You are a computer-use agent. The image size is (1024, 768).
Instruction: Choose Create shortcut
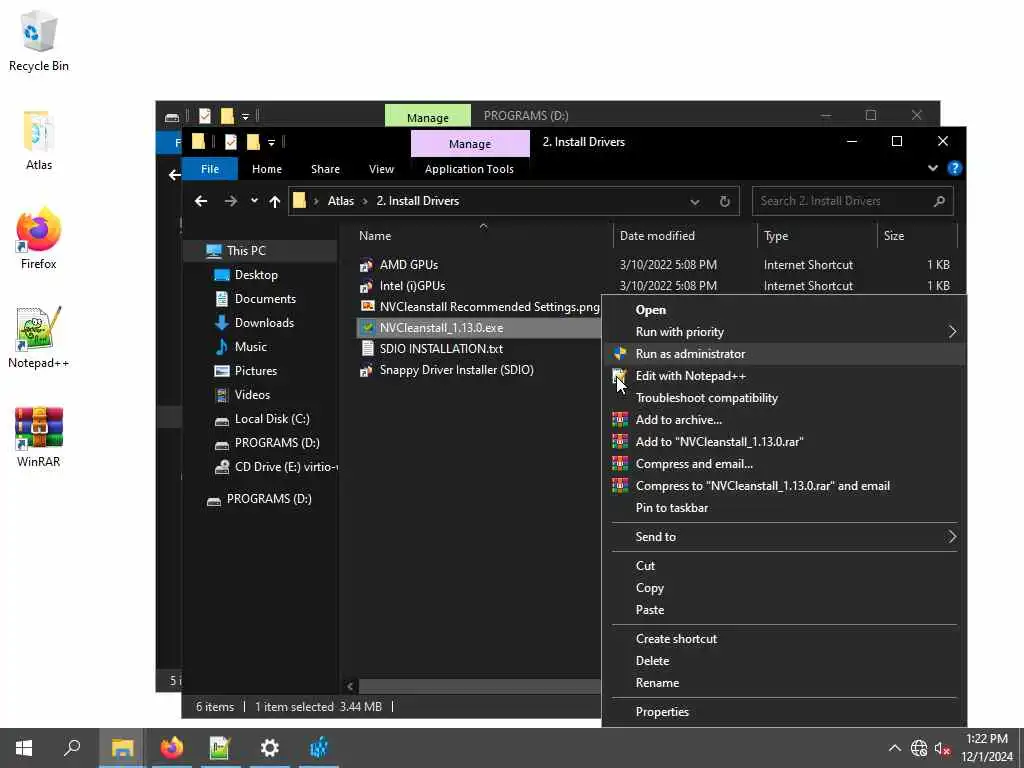tap(784, 639)
